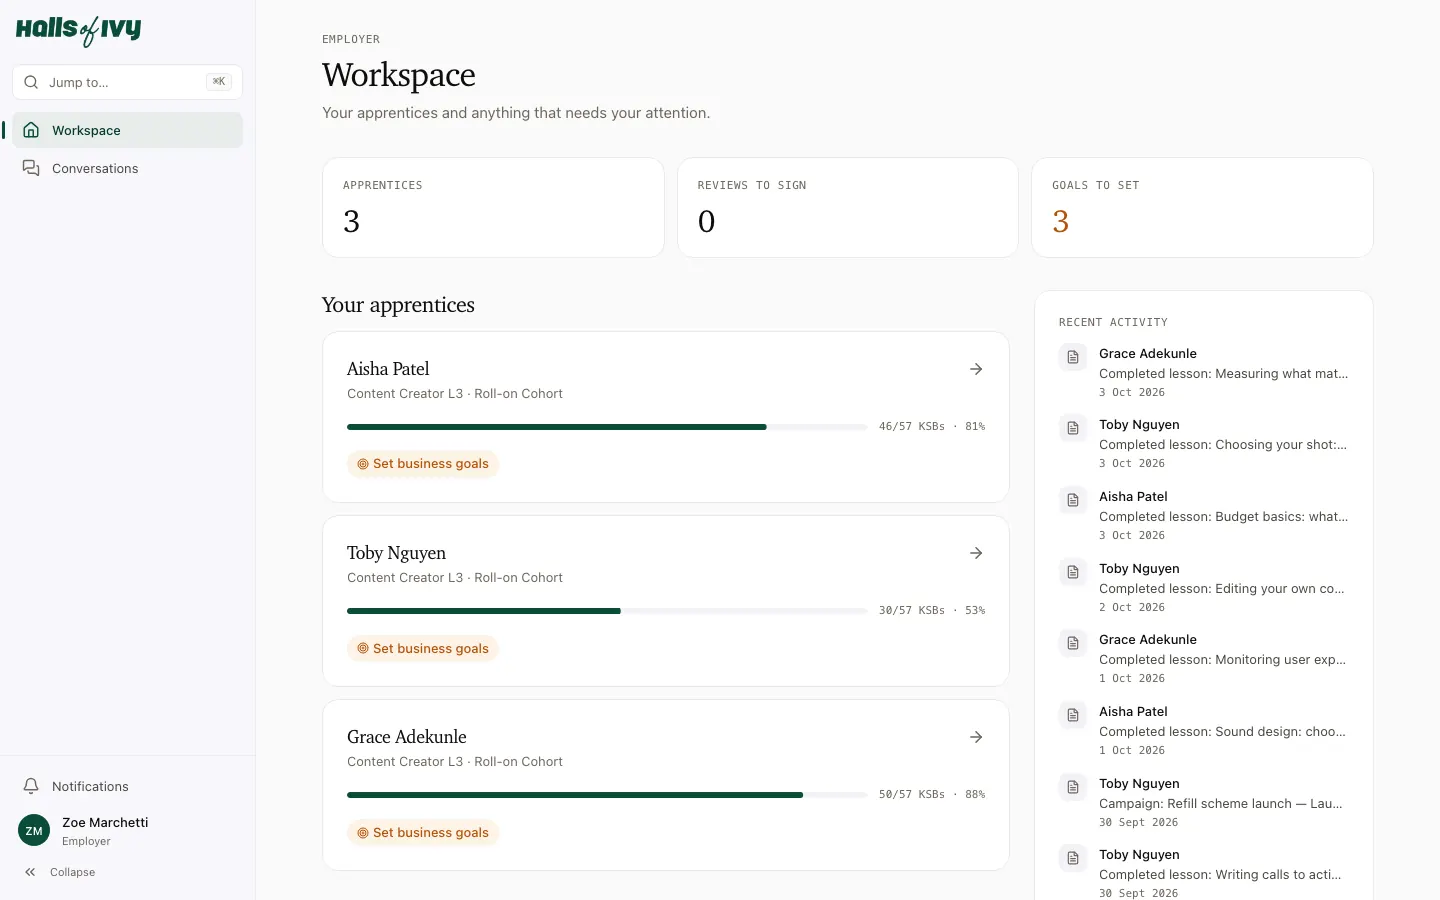Click Grace Adekunle's KSB progress bar
1440x900 pixels.
(607, 795)
